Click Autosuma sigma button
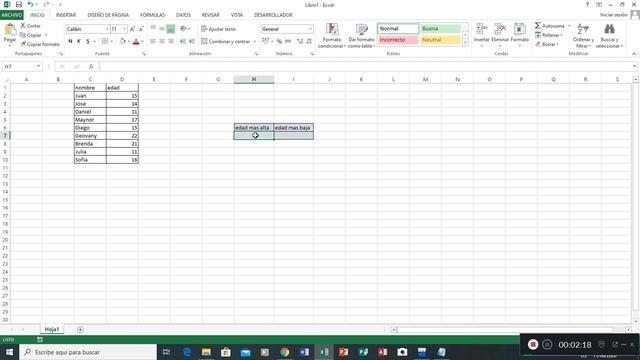This screenshot has height=360, width=640. (549, 26)
